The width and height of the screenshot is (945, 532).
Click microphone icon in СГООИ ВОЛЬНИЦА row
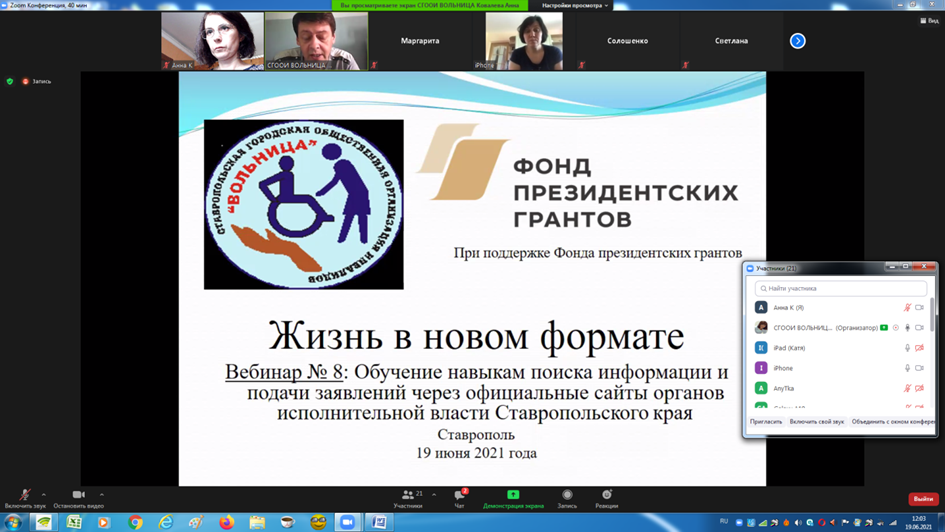tap(907, 328)
